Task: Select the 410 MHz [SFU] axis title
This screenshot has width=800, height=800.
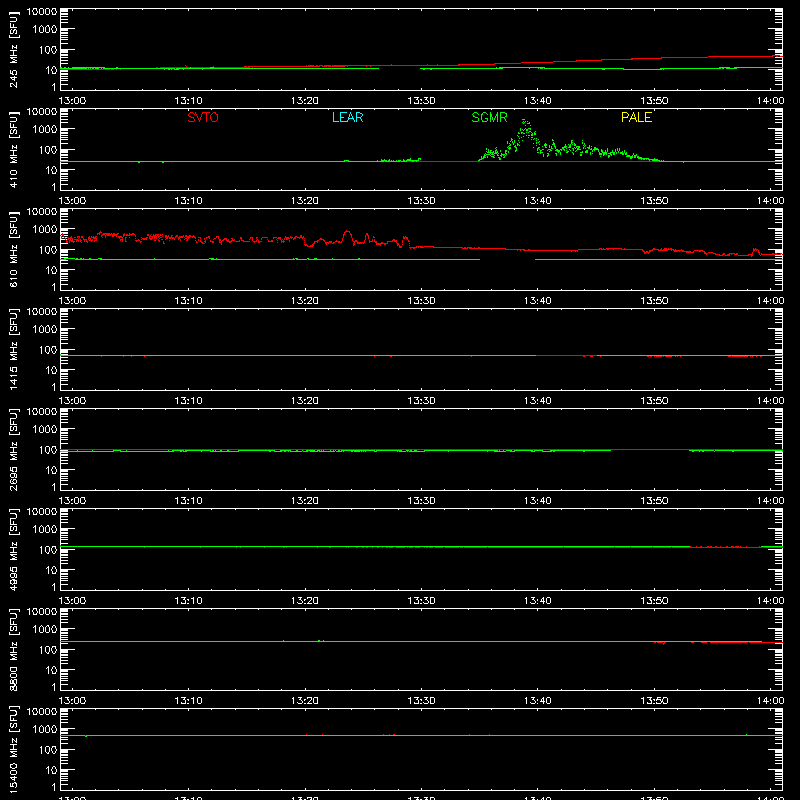Action: [x=13, y=151]
